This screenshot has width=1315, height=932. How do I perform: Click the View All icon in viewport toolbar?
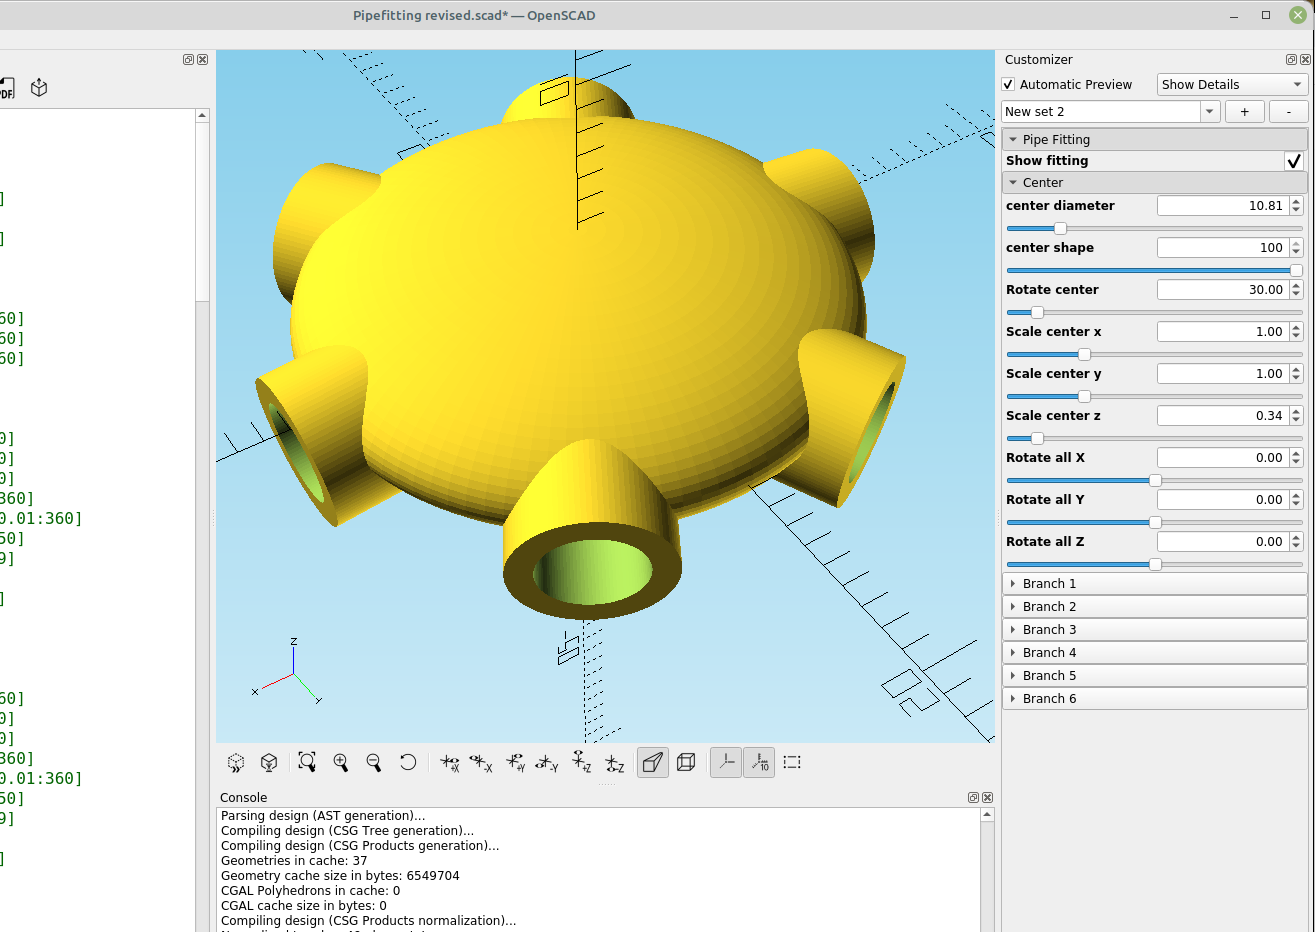[307, 762]
